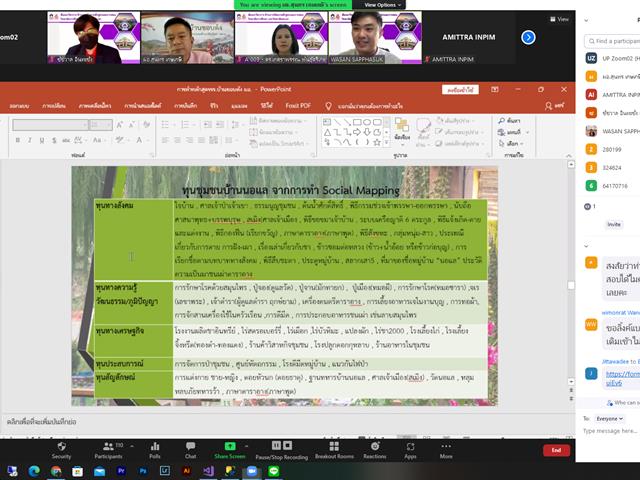Open the Foxit PDF ribbon tab
Viewport: 640px width, 480px height.
[298, 106]
